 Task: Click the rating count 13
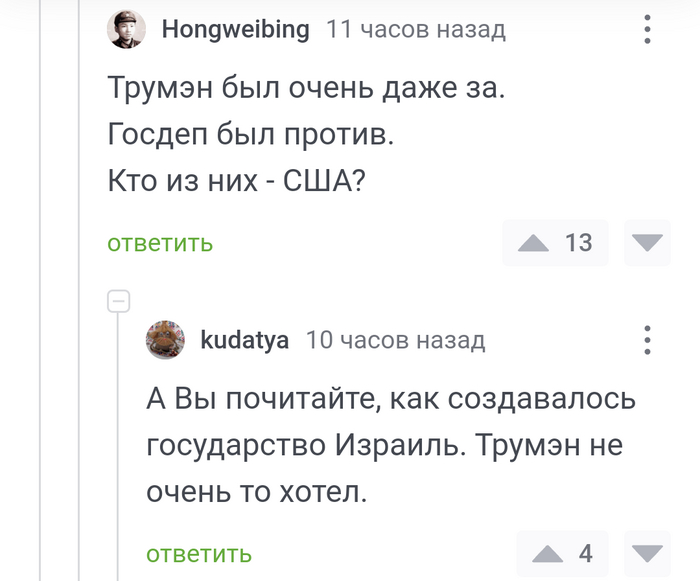pyautogui.click(x=578, y=243)
